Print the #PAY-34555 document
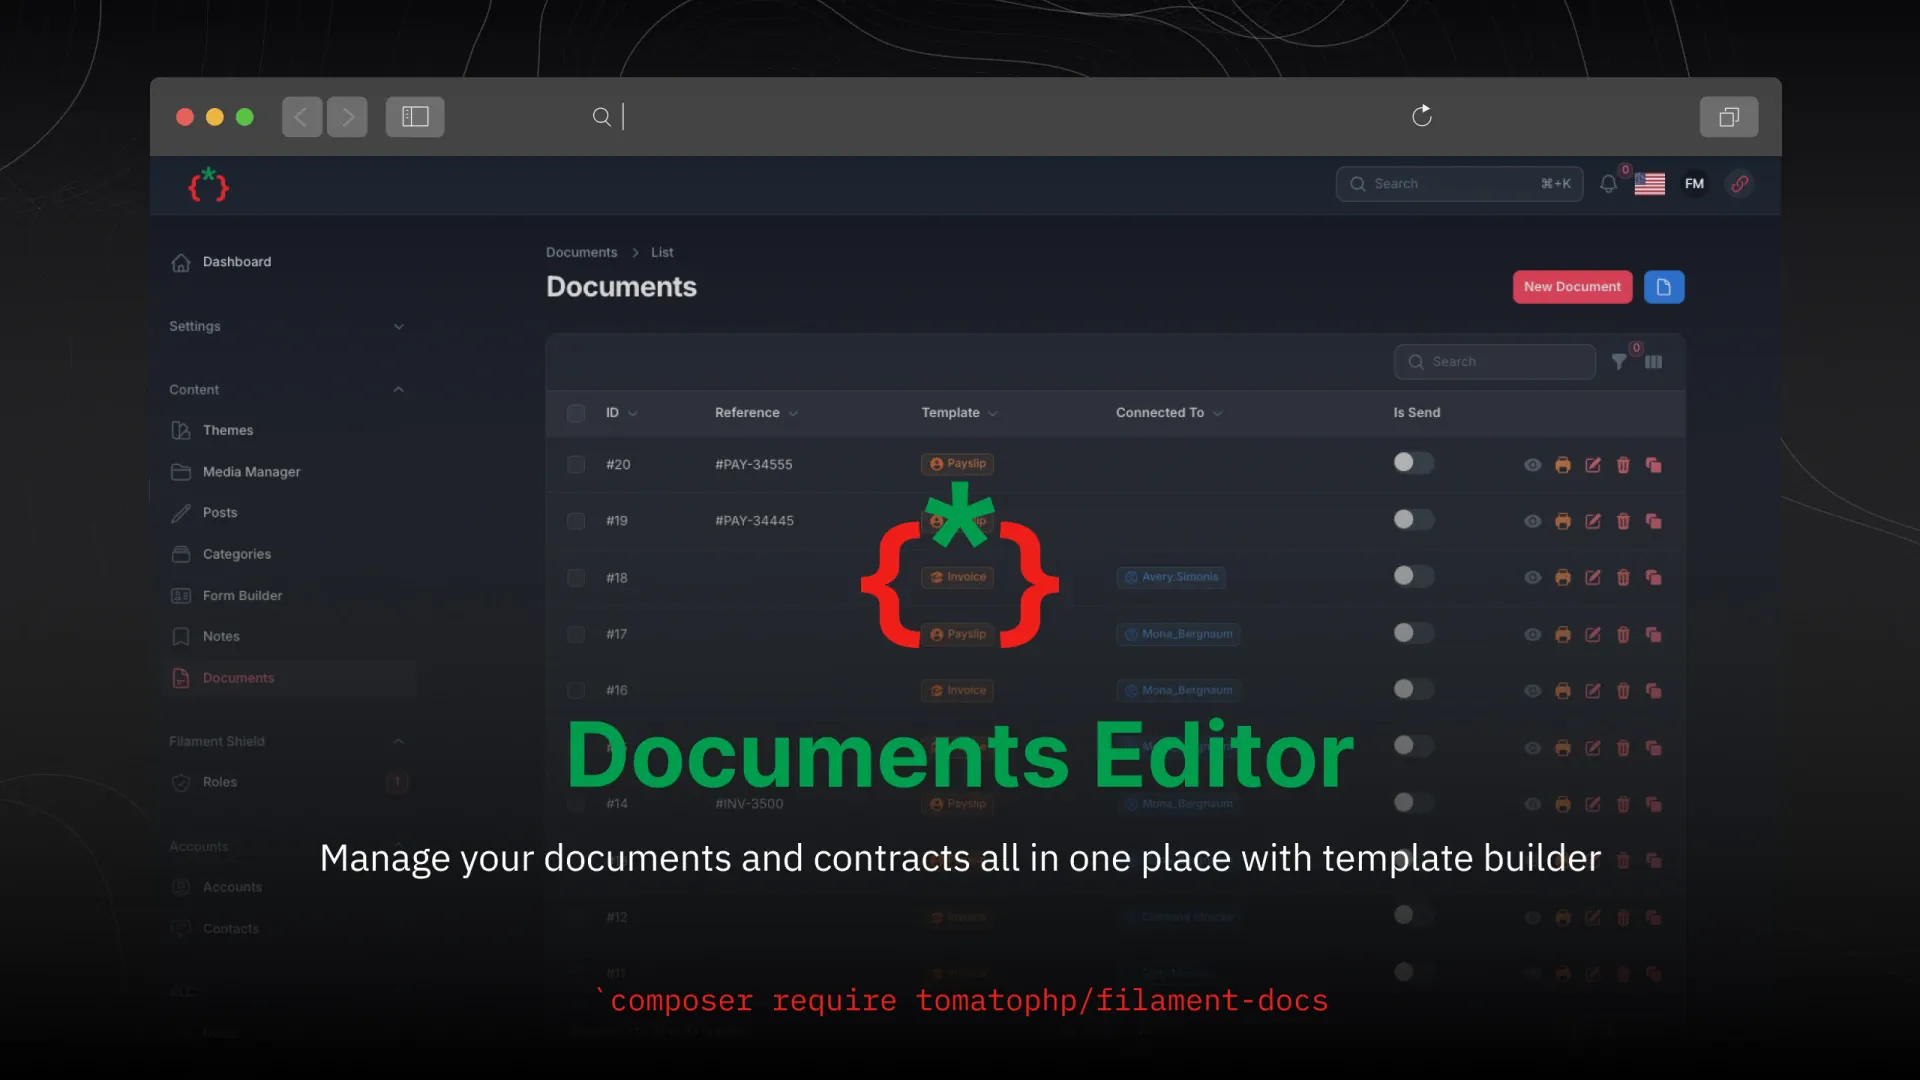Image resolution: width=1920 pixels, height=1080 pixels. click(x=1563, y=464)
